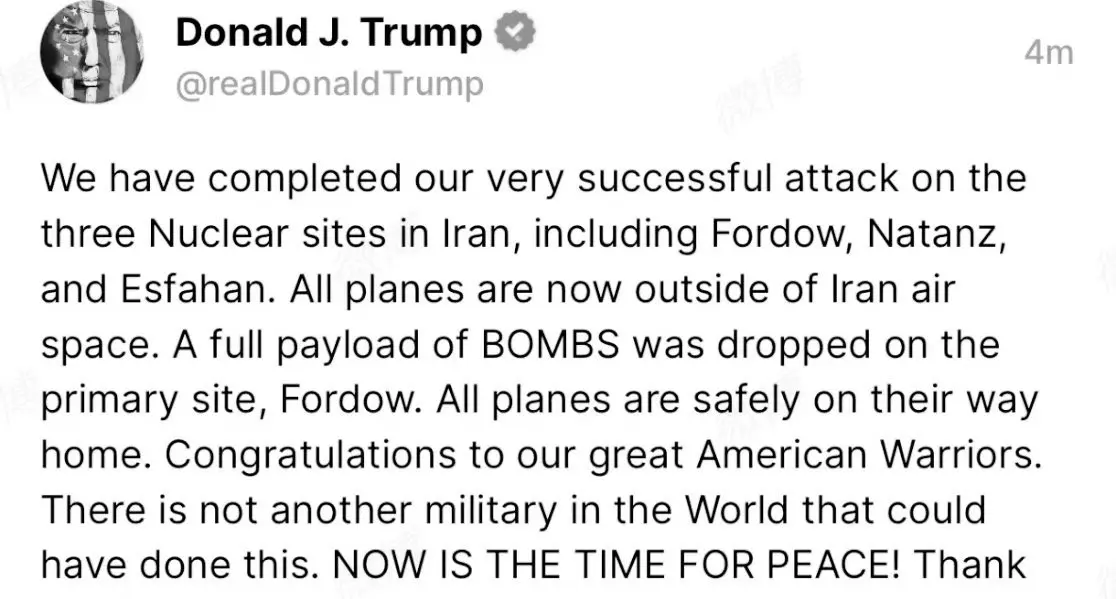Click the capitalized word 'BOMBS' in the post
The width and height of the screenshot is (1116, 599).
(x=551, y=344)
